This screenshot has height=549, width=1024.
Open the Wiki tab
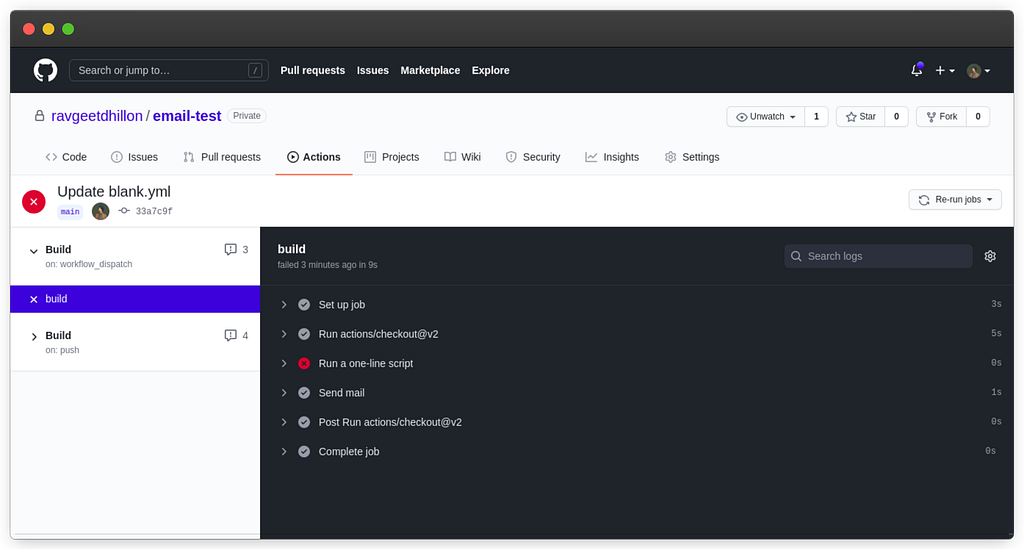[x=462, y=157]
